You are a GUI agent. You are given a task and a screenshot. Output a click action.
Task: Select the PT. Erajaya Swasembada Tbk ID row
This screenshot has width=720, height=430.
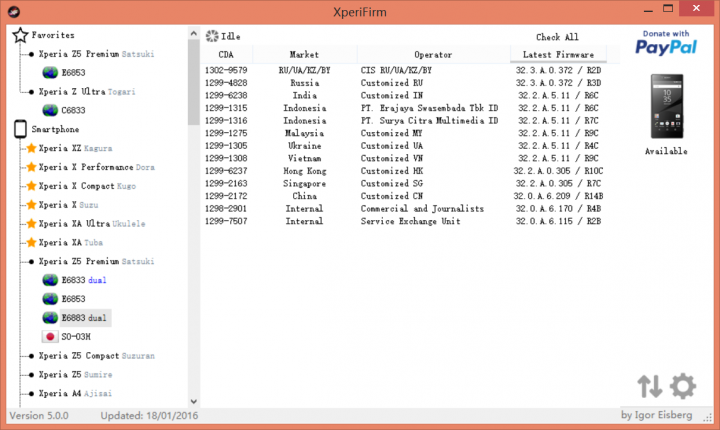click(403, 108)
